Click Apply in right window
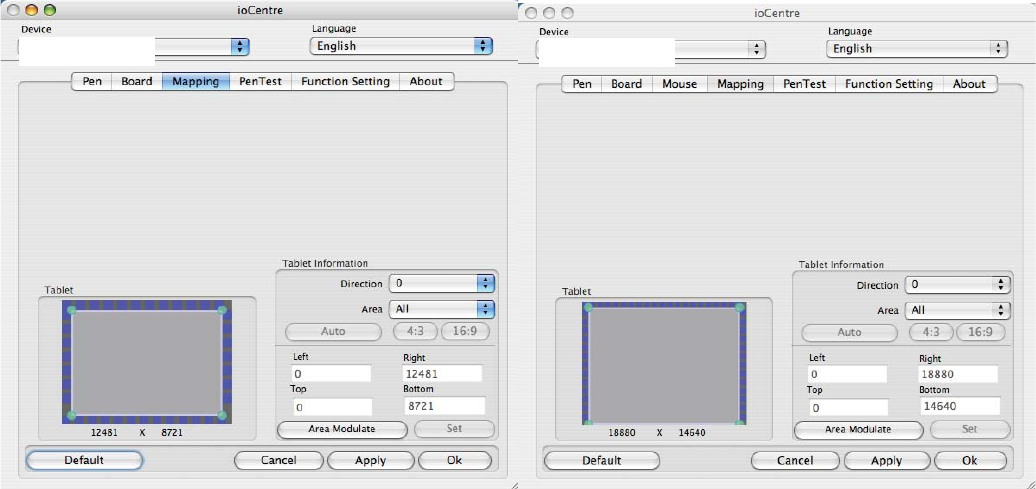1036x489 pixels. click(887, 461)
